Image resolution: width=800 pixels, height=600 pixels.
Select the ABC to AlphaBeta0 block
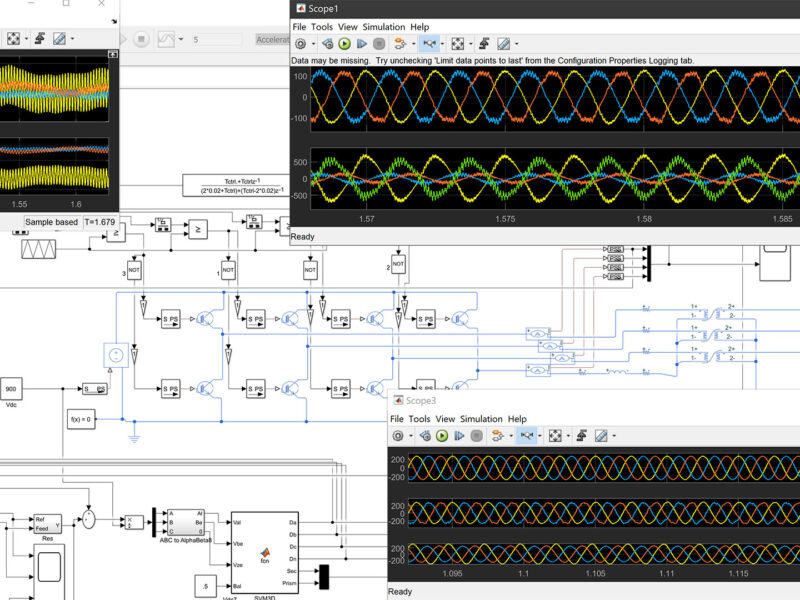[186, 523]
